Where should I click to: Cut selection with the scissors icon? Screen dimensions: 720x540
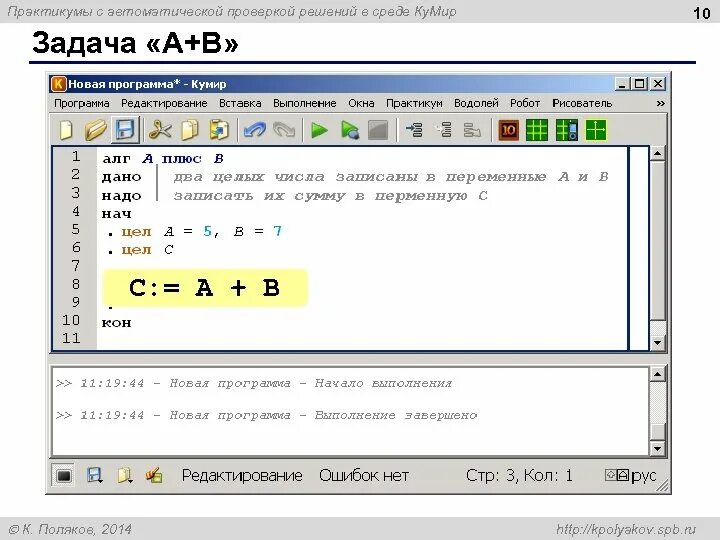160,130
